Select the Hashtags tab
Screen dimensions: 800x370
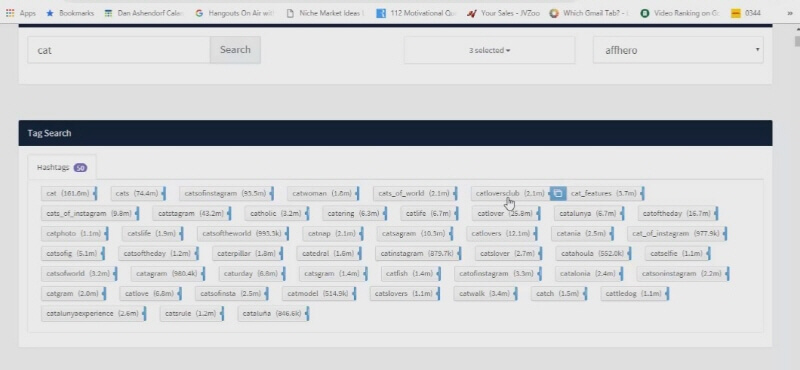[62, 167]
